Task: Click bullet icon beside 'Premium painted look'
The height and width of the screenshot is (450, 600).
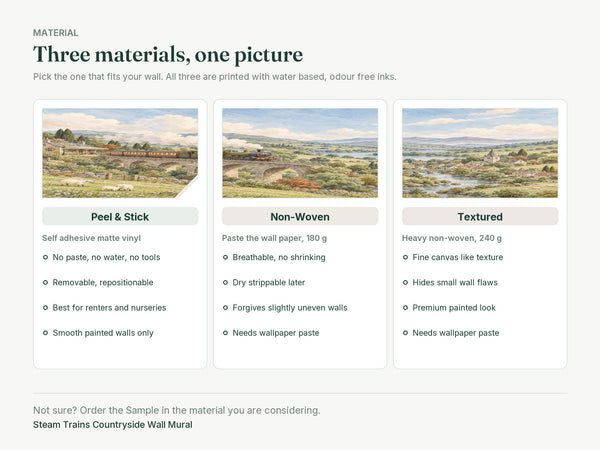Action: (405, 308)
